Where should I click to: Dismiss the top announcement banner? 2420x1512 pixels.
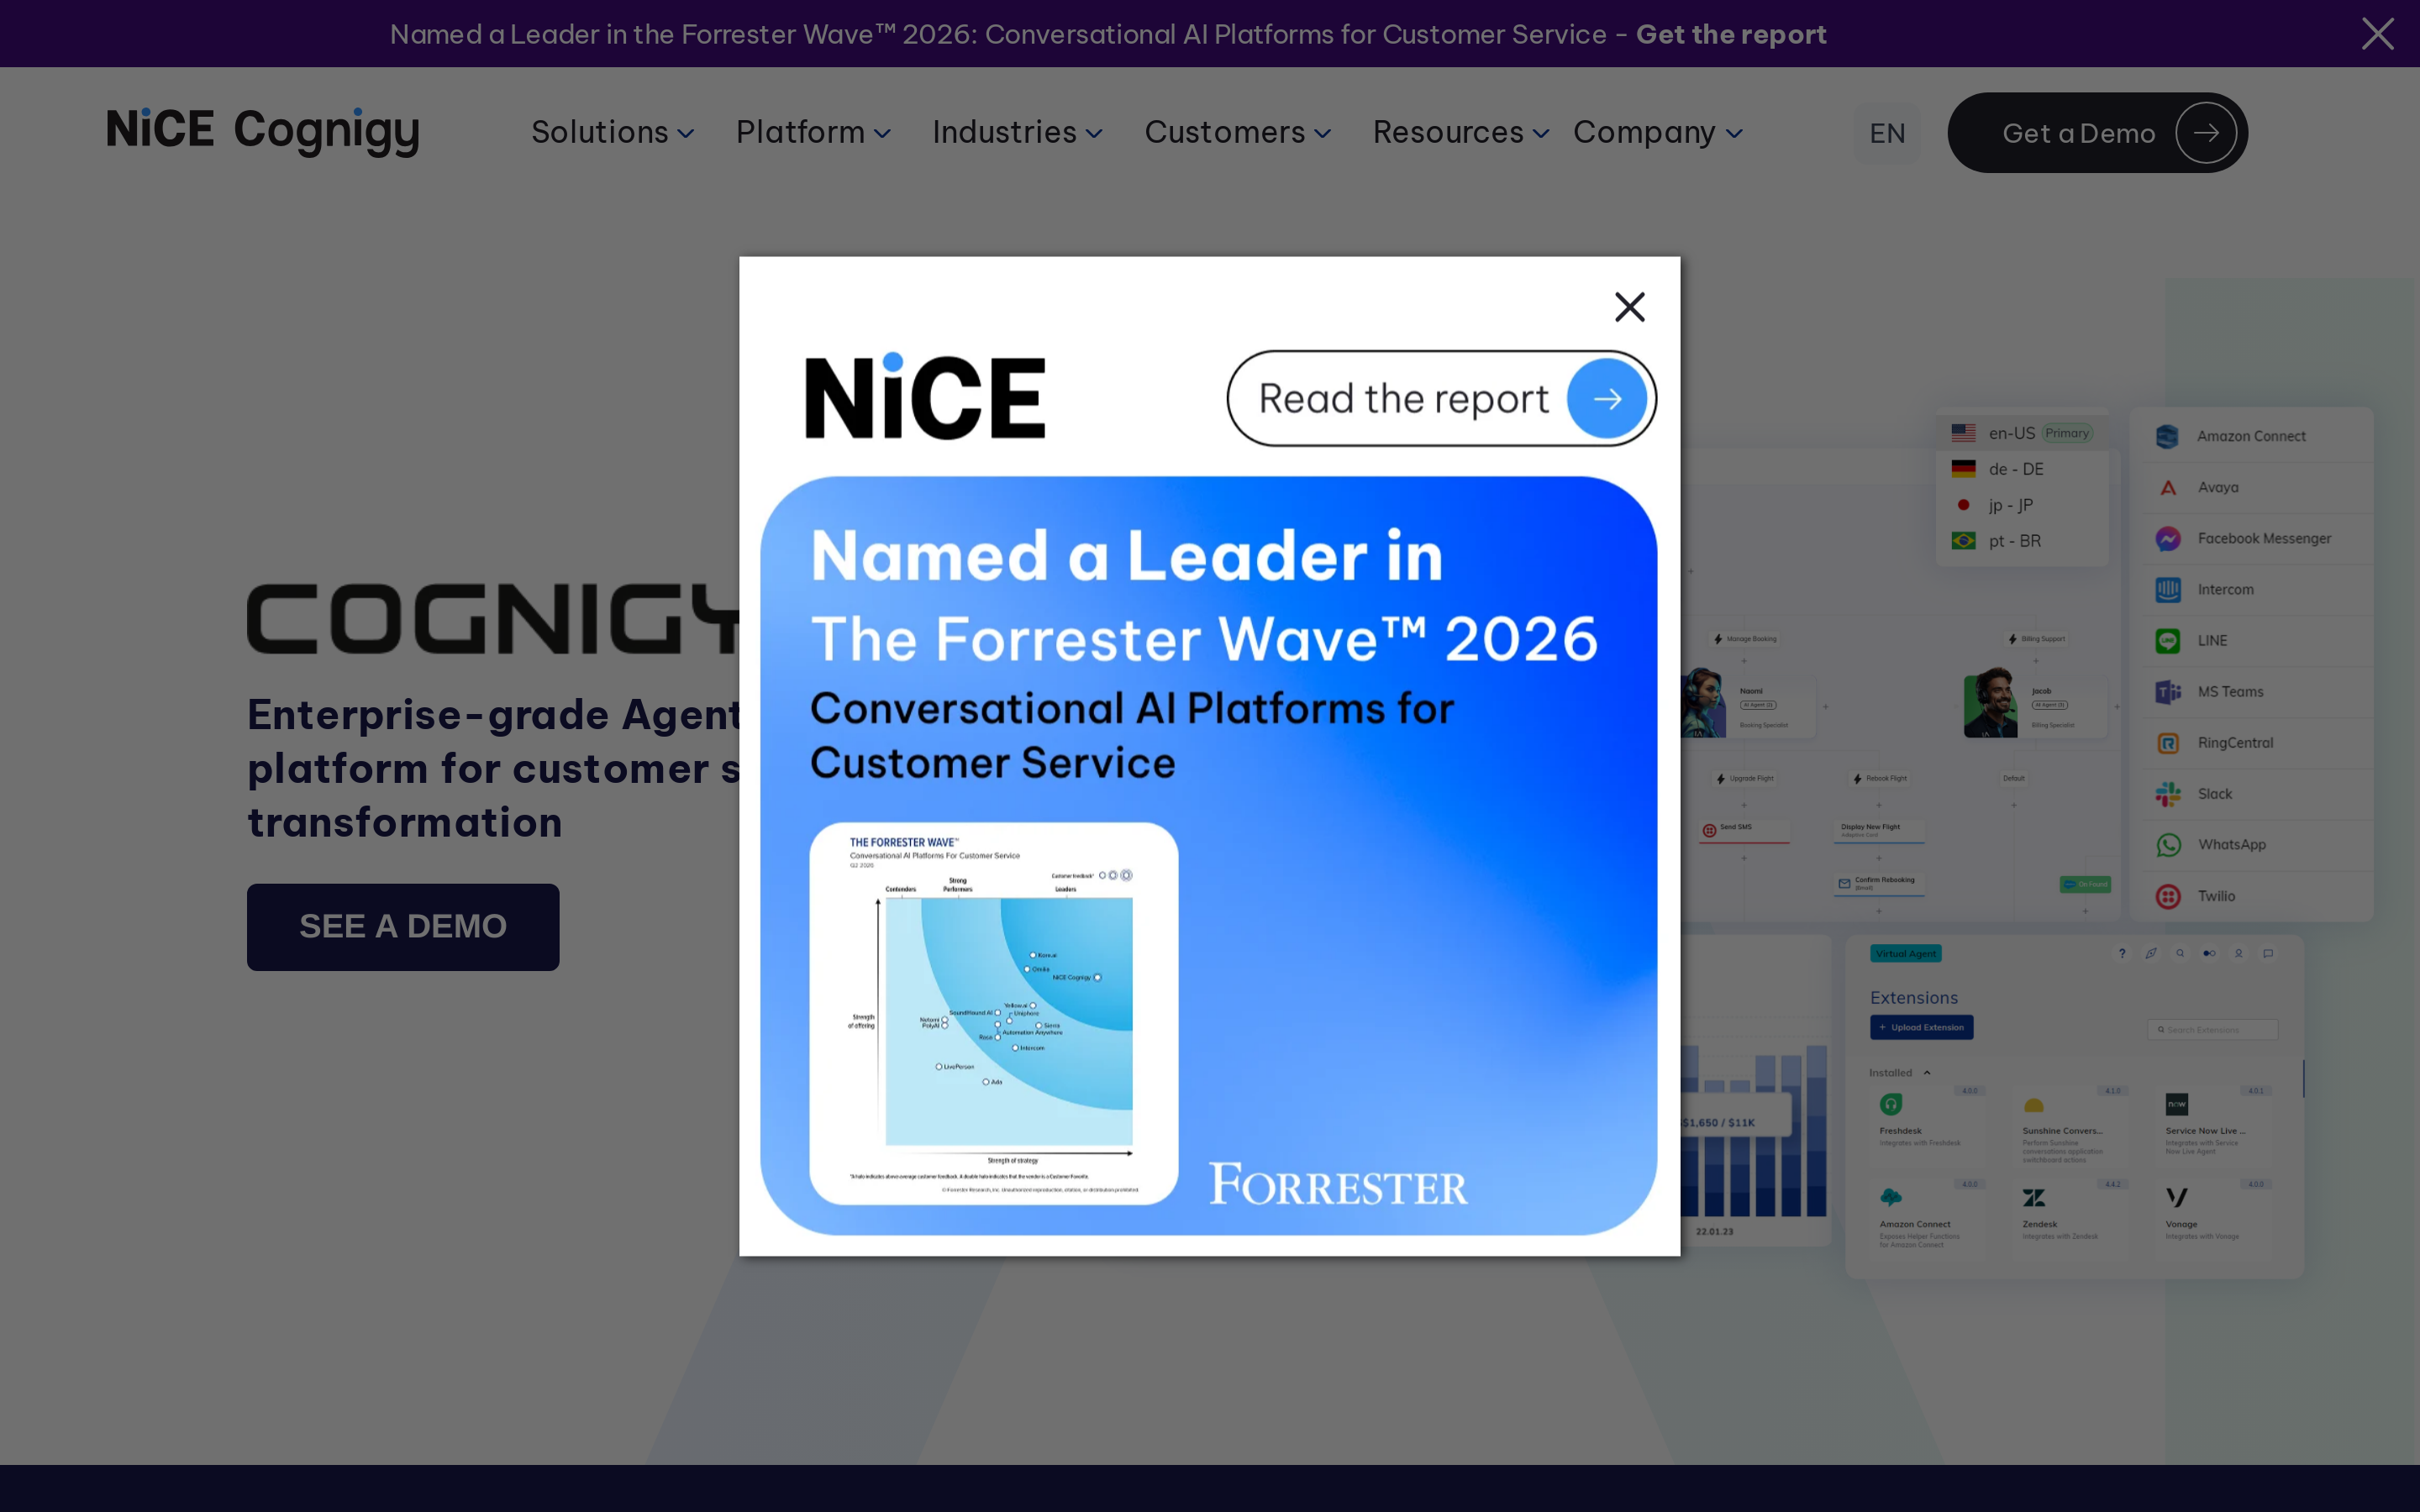pyautogui.click(x=2377, y=34)
